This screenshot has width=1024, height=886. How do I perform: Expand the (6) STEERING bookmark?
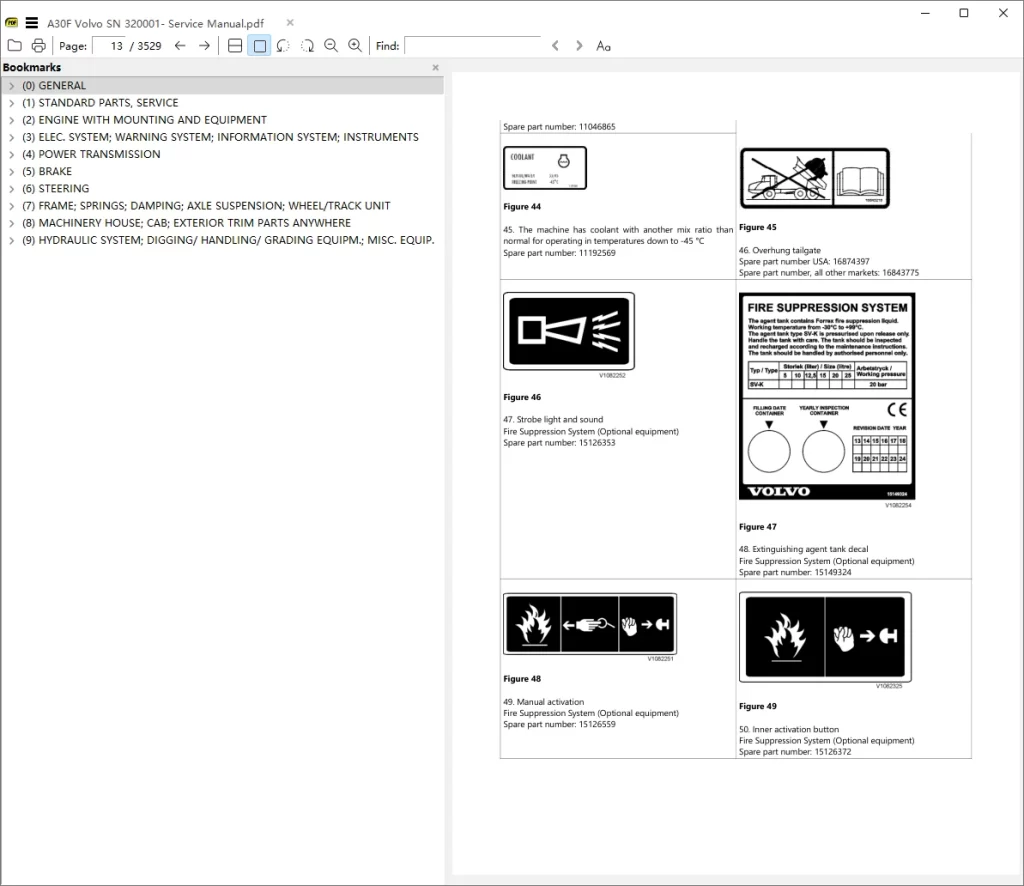[x=11, y=189]
